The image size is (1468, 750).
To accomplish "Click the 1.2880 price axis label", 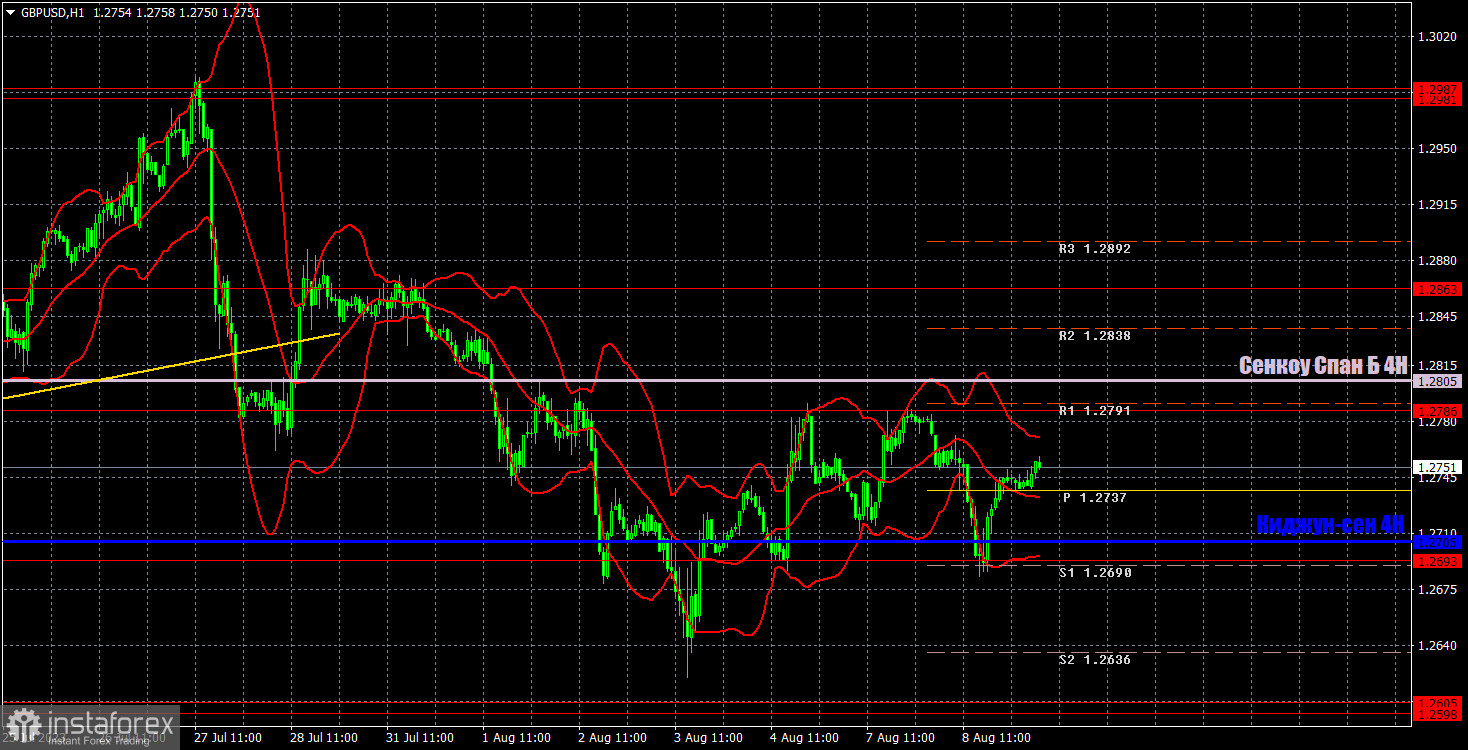I will click(x=1436, y=261).
